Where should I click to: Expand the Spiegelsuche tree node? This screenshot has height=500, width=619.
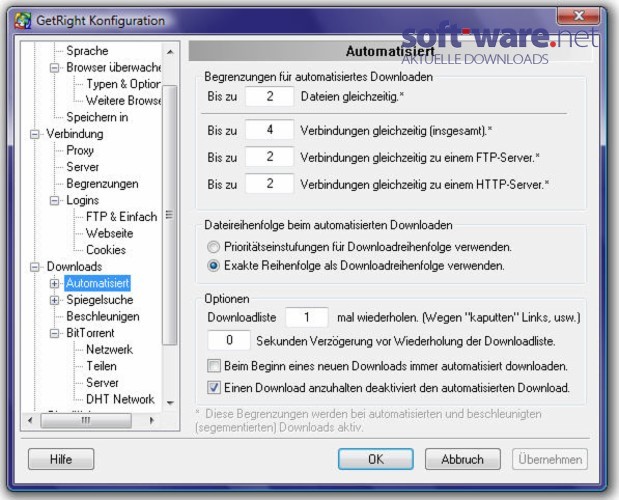(54, 300)
